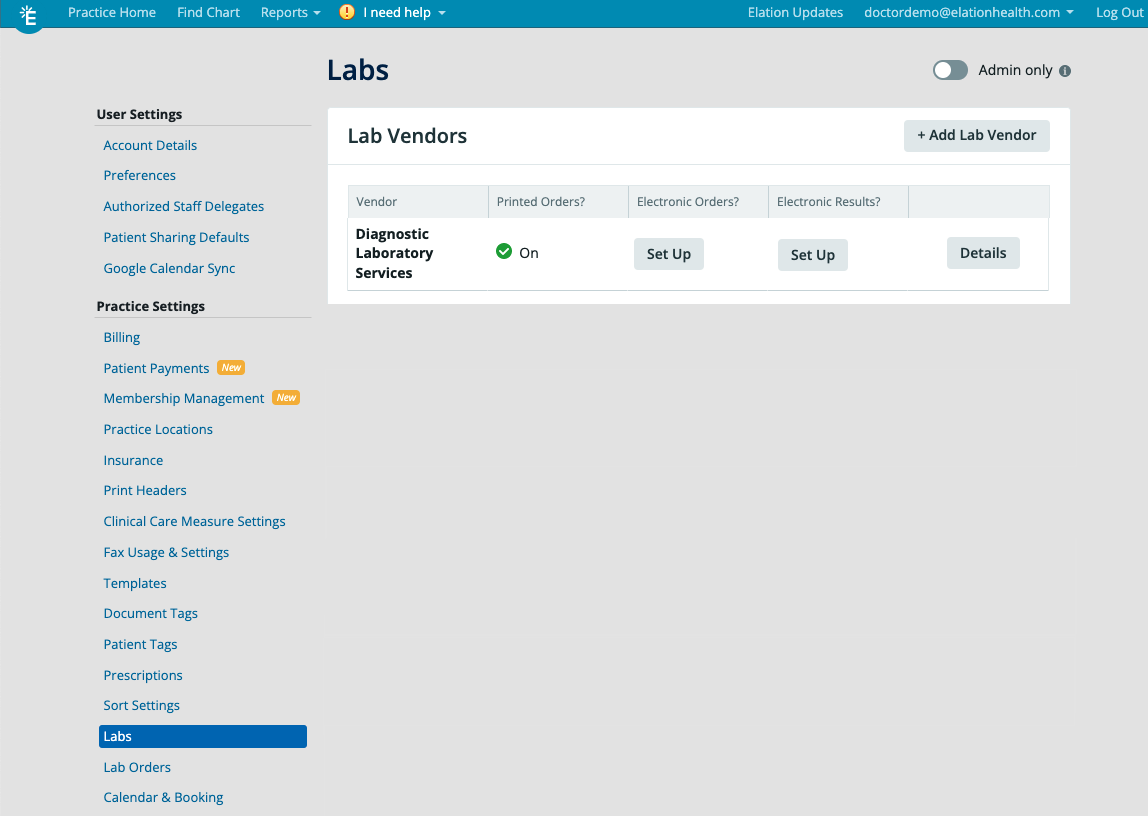The width and height of the screenshot is (1148, 816).
Task: Open Elation Updates
Action: click(795, 12)
